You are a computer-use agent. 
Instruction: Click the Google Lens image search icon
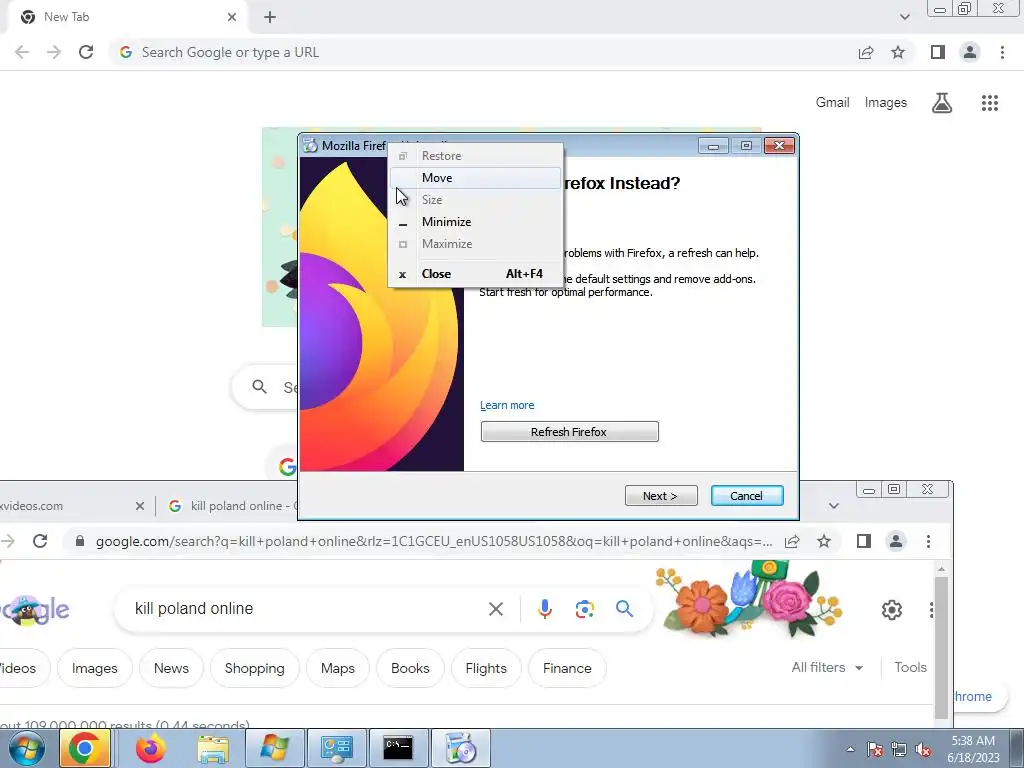point(584,609)
